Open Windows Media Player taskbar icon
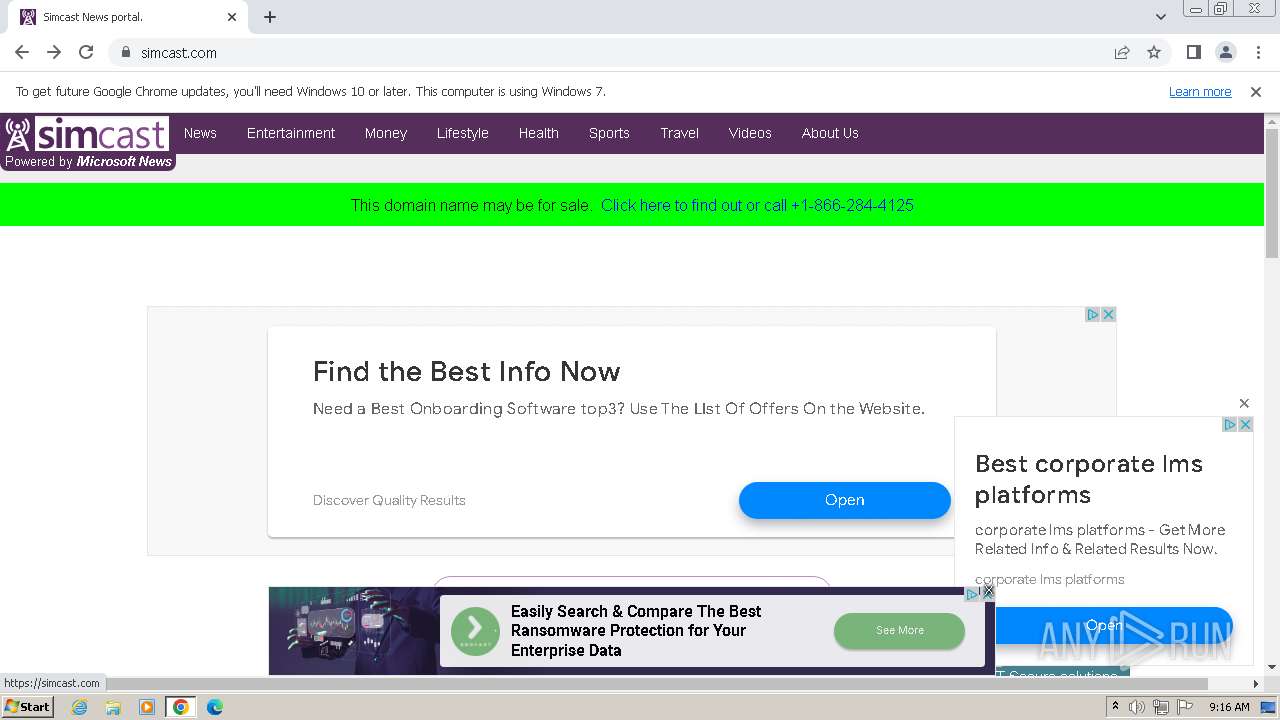1280x720 pixels. point(147,707)
